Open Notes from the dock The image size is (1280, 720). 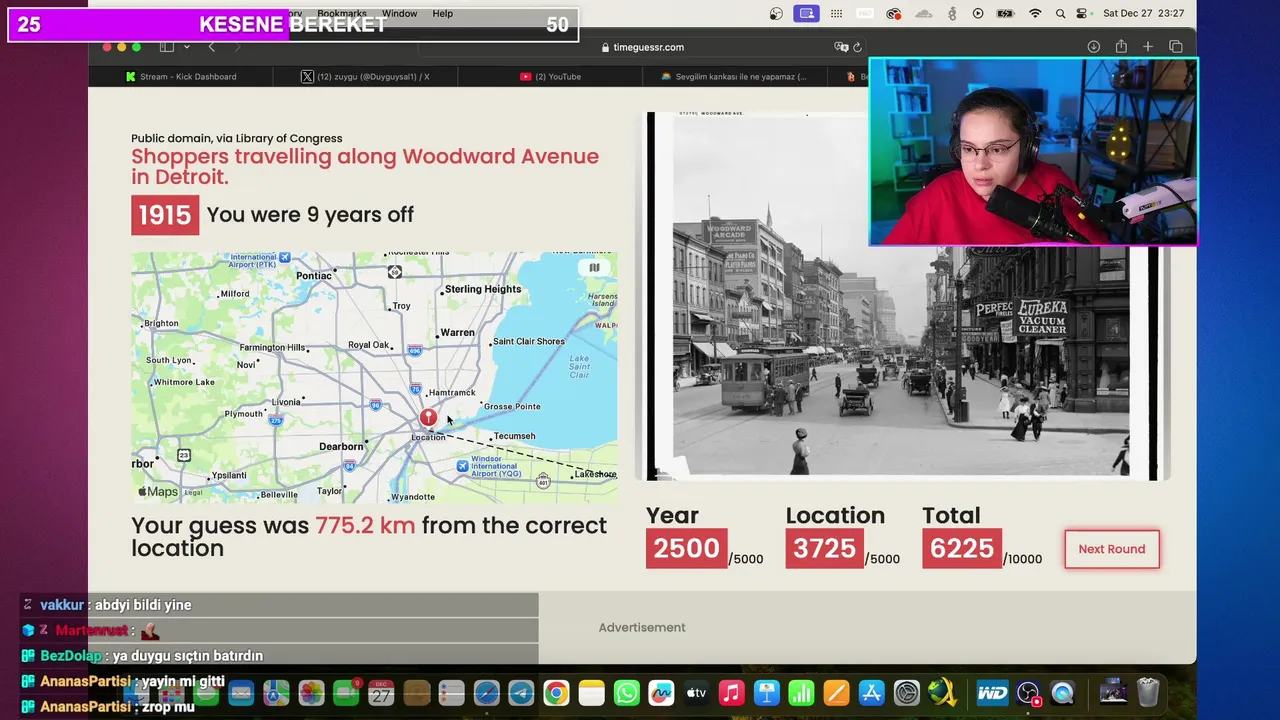click(x=592, y=693)
